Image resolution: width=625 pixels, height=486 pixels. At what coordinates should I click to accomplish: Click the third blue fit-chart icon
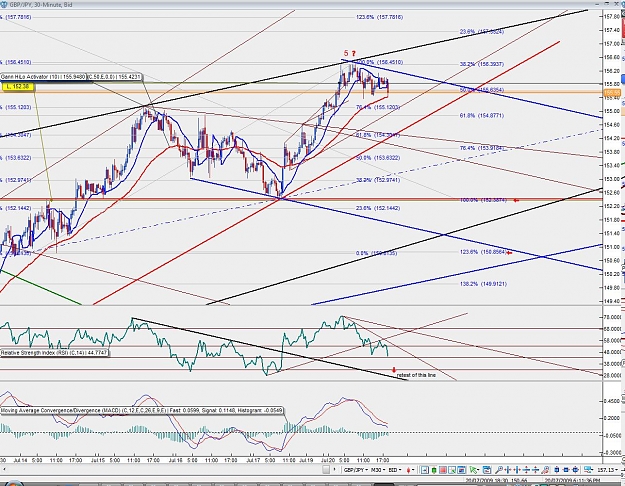point(576,470)
